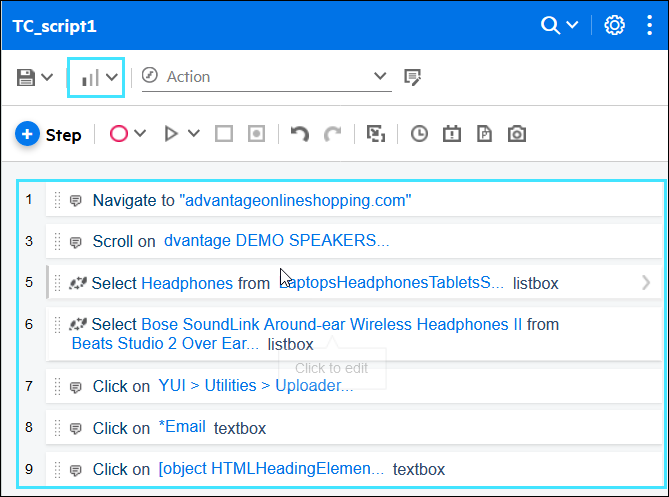Viewport: 669px width, 497px height.
Task: Add a wait step with clock icon
Action: point(419,134)
